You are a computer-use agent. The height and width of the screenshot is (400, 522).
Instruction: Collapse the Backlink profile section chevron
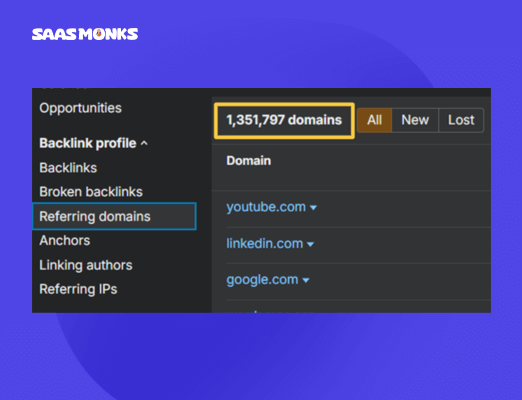(144, 143)
